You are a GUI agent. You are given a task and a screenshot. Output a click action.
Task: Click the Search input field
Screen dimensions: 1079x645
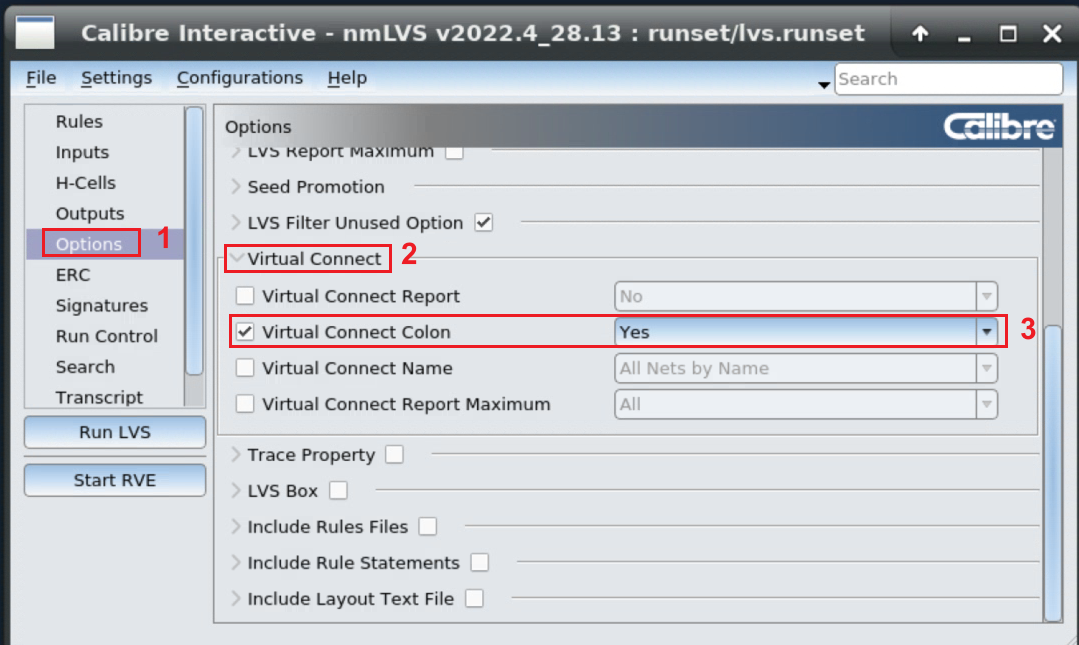[x=948, y=79]
